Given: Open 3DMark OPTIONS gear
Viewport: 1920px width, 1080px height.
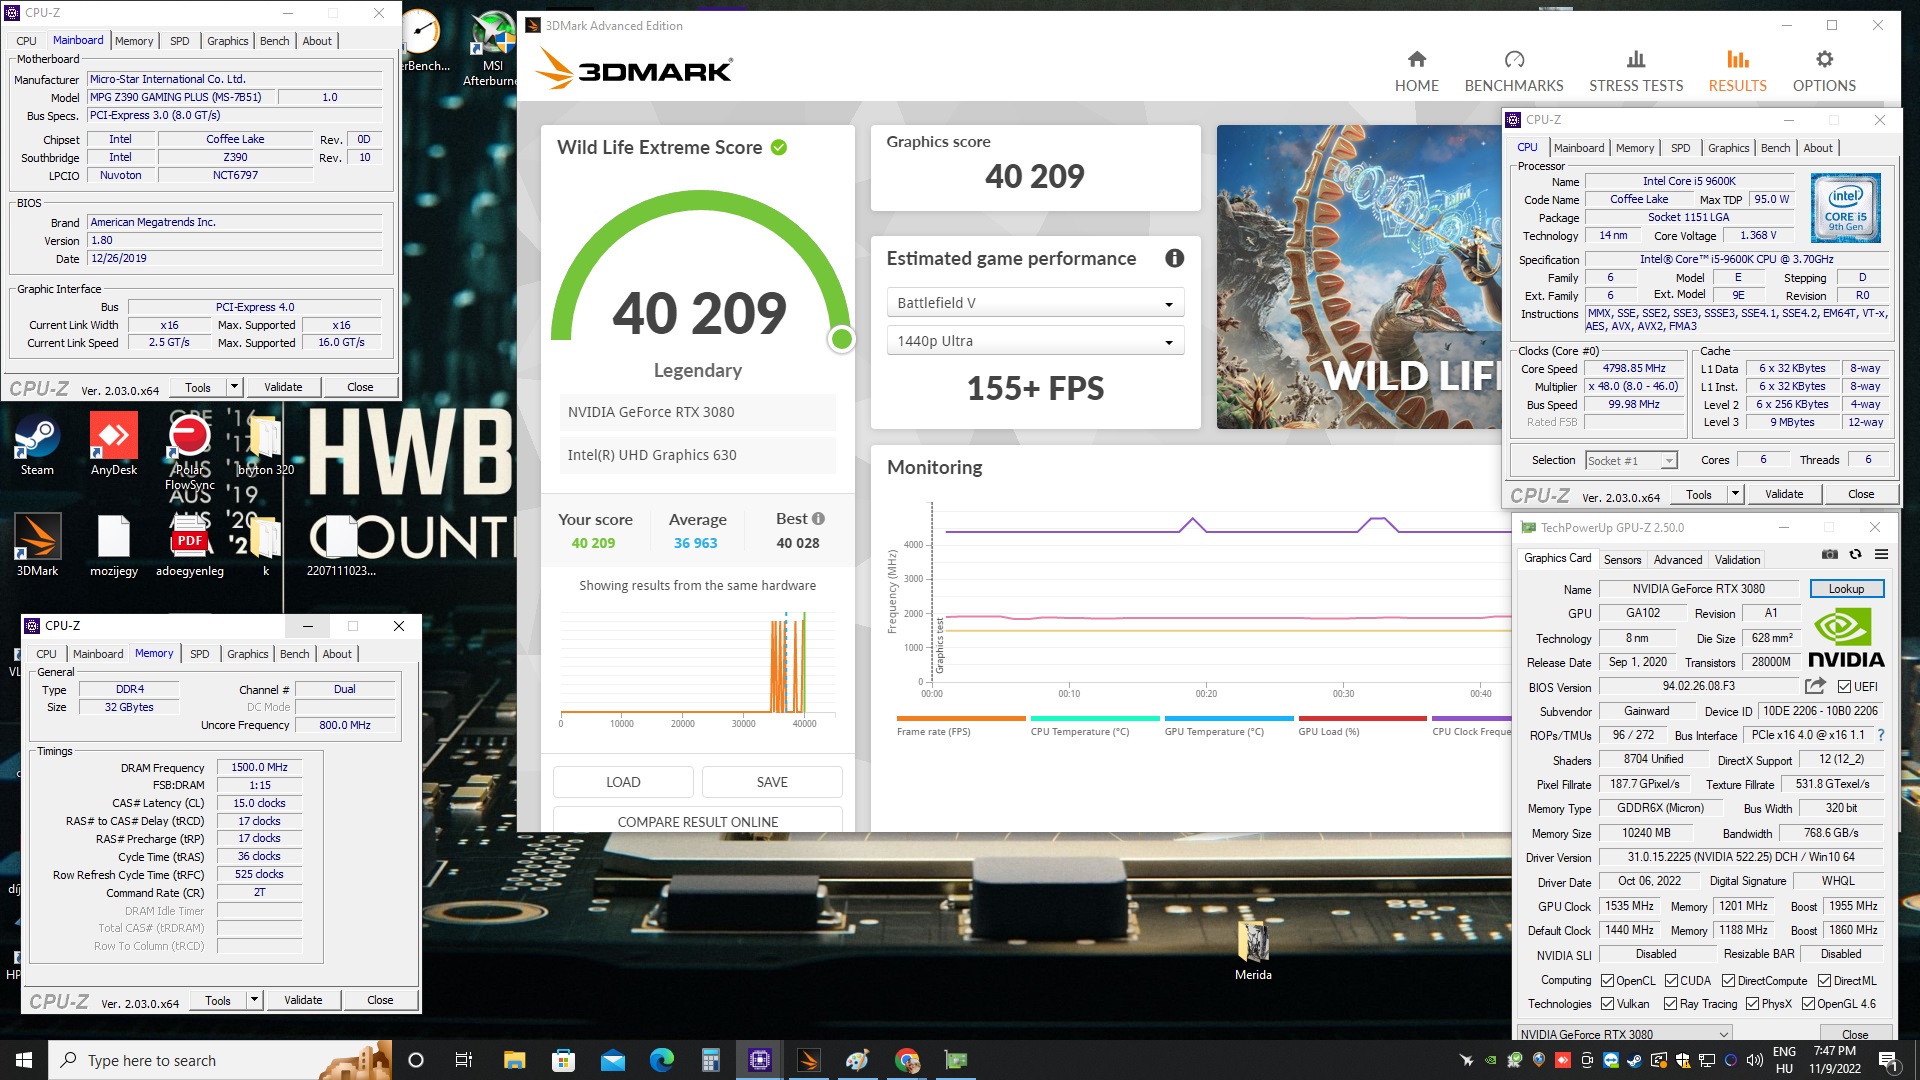Looking at the screenshot, I should tap(1824, 71).
